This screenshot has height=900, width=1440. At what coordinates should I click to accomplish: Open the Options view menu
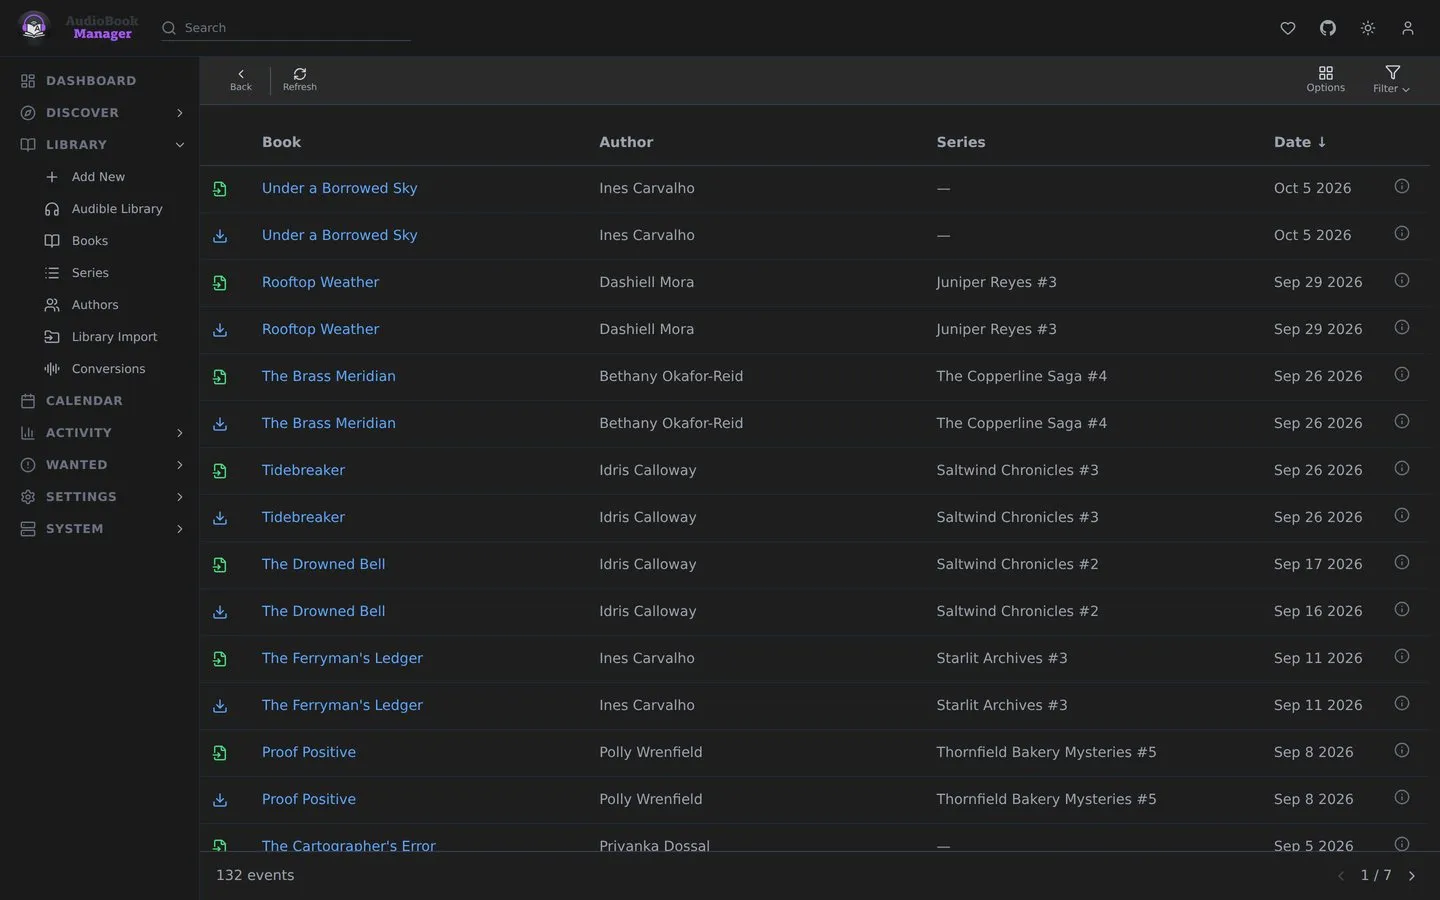click(1325, 80)
